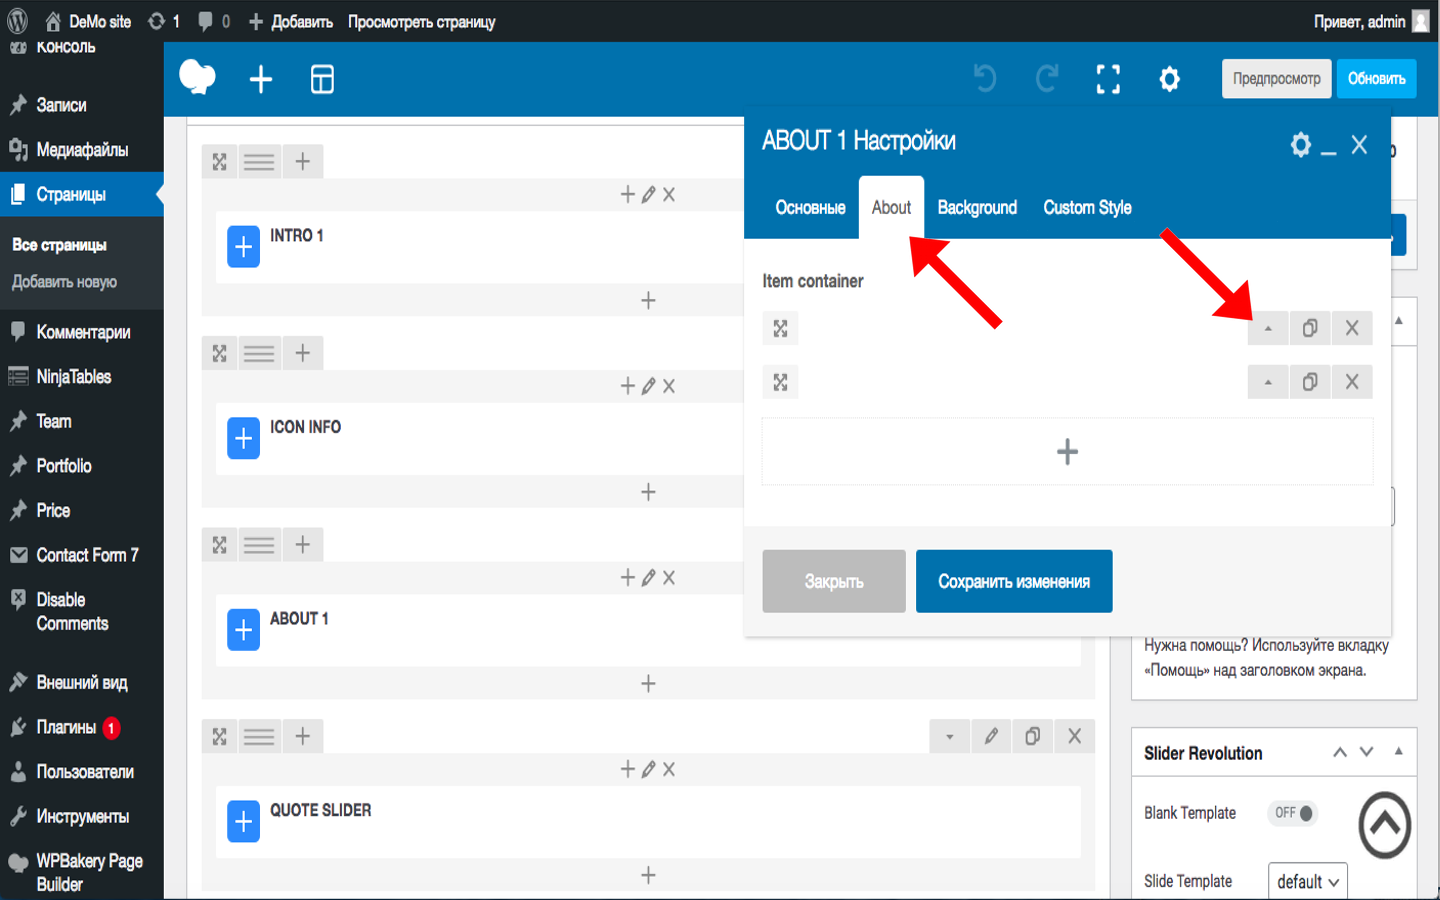Open the Custom Style tab
The height and width of the screenshot is (900, 1440).
1087,207
